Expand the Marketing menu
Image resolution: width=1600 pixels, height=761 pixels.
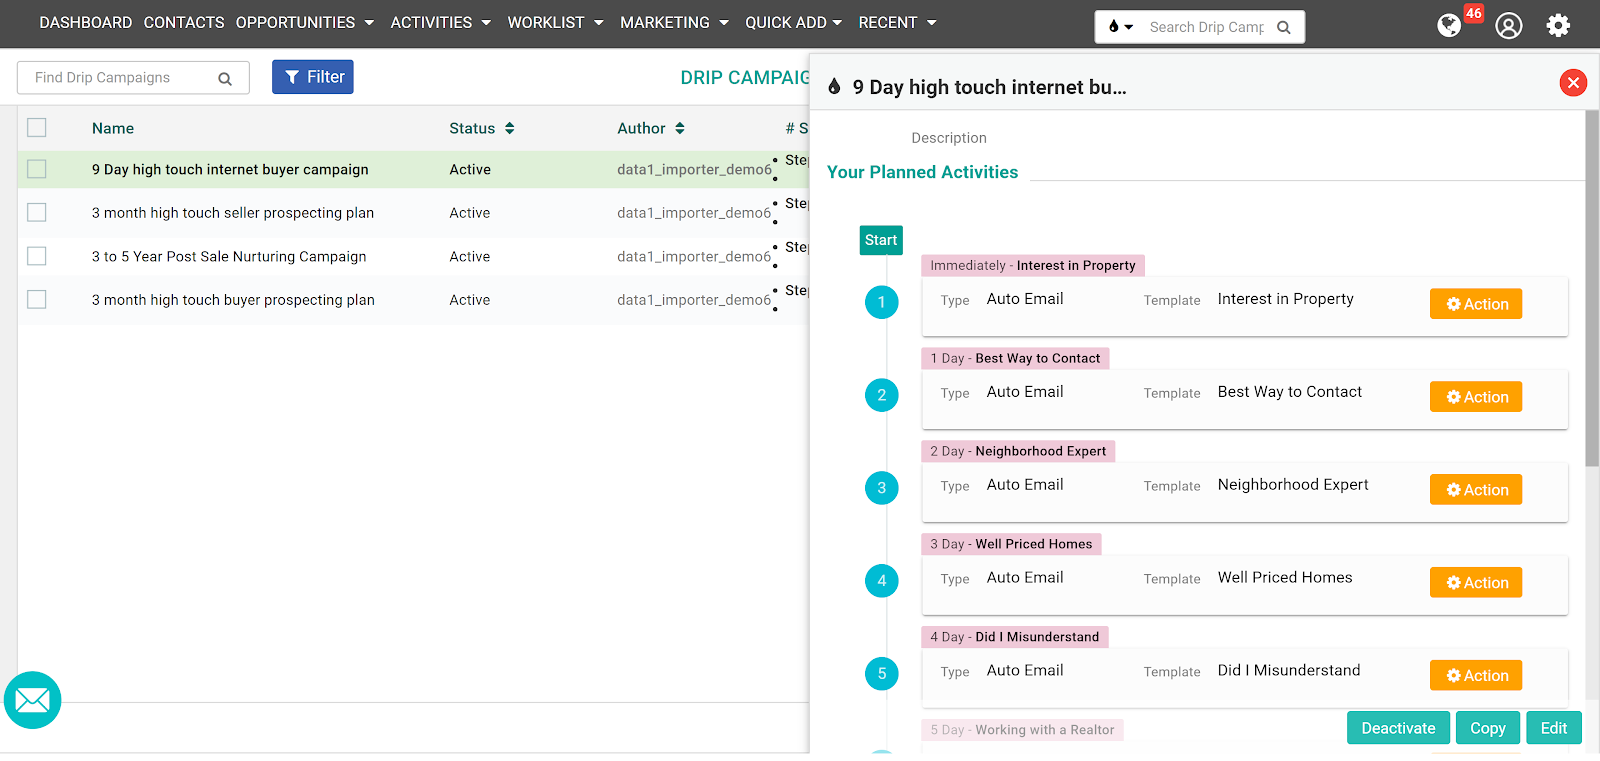click(x=675, y=22)
